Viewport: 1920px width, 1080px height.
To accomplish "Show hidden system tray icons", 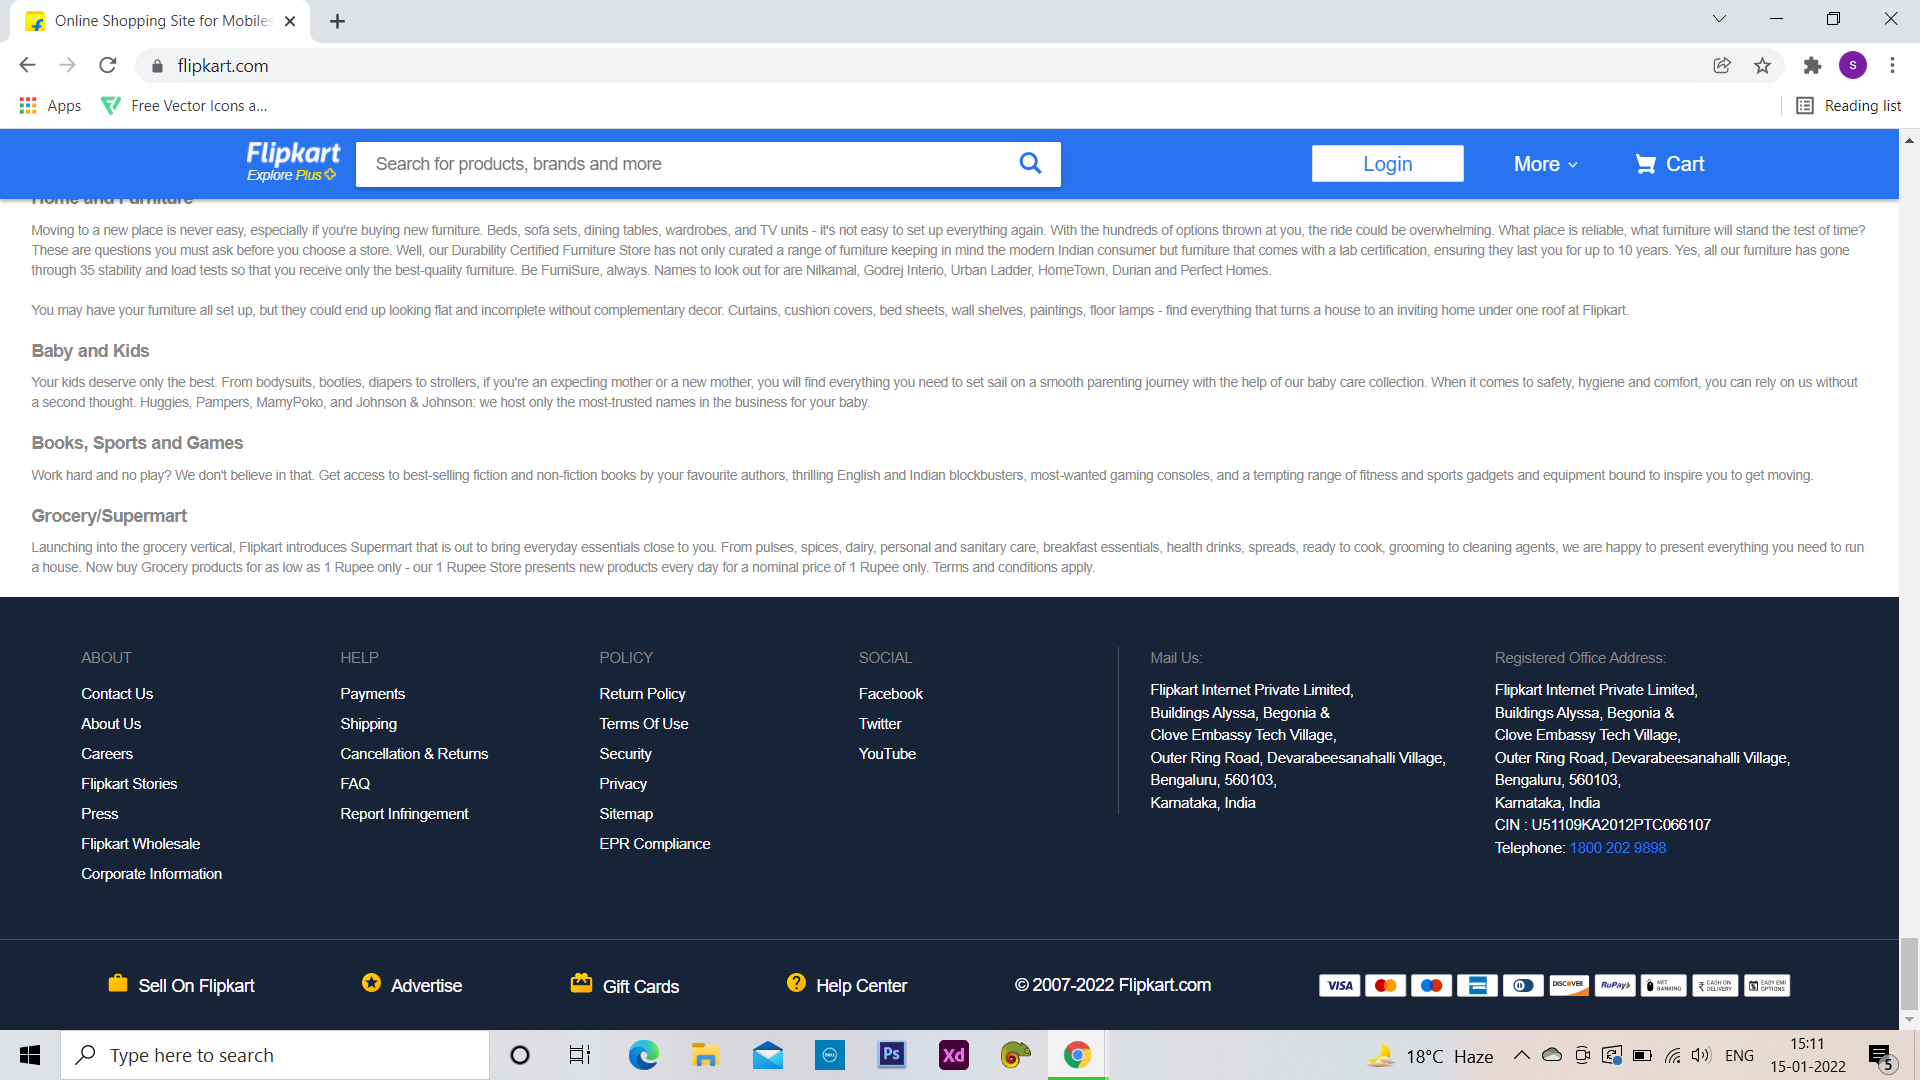I will click(1521, 1055).
